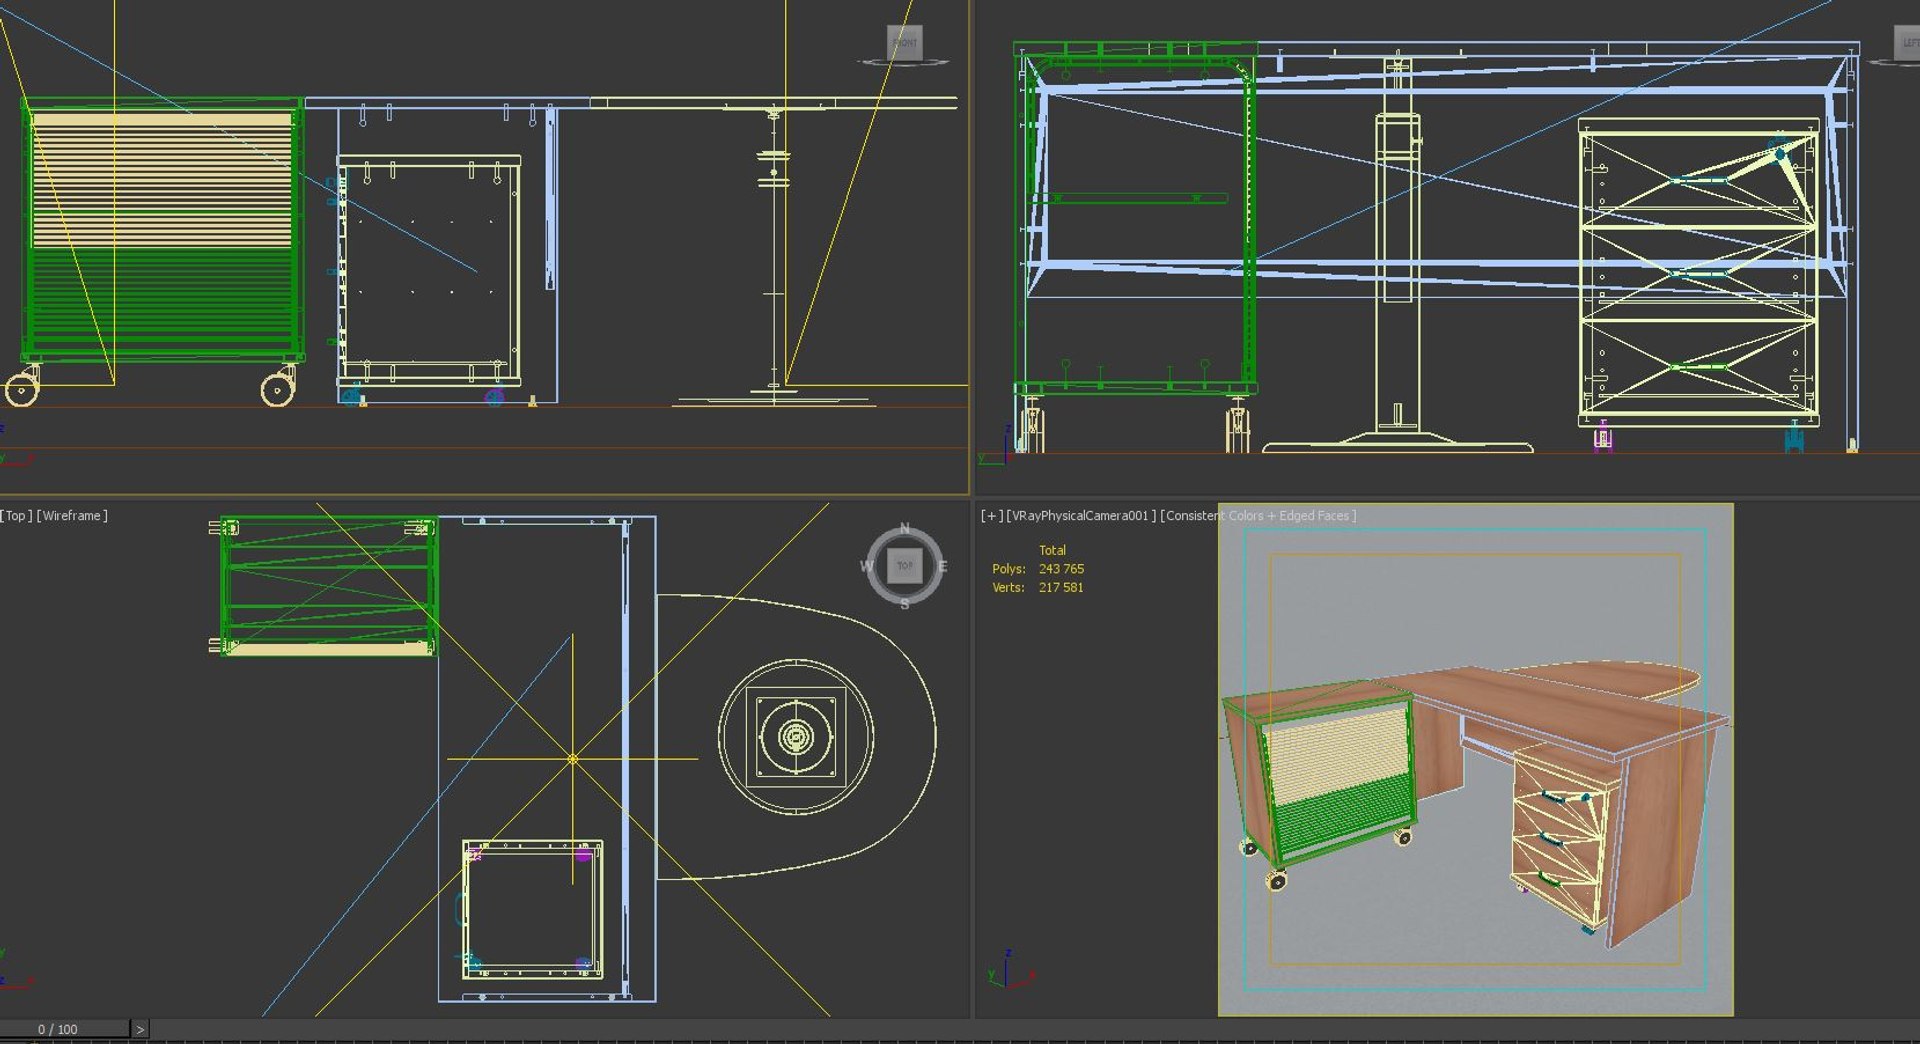
Task: Click the W compass letter on ViewCube
Action: click(866, 566)
